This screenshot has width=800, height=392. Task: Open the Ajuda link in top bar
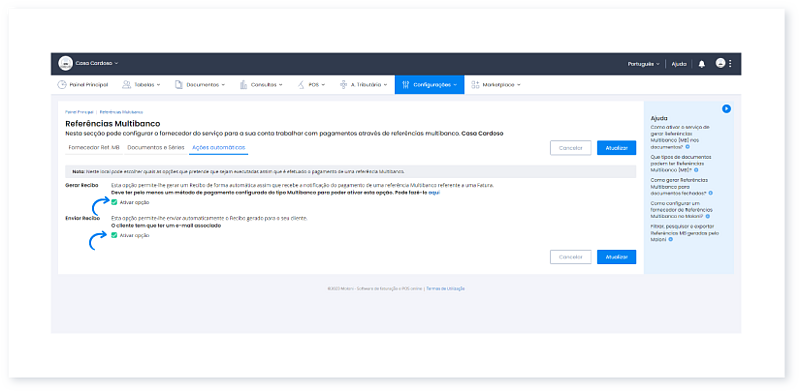[x=679, y=64]
